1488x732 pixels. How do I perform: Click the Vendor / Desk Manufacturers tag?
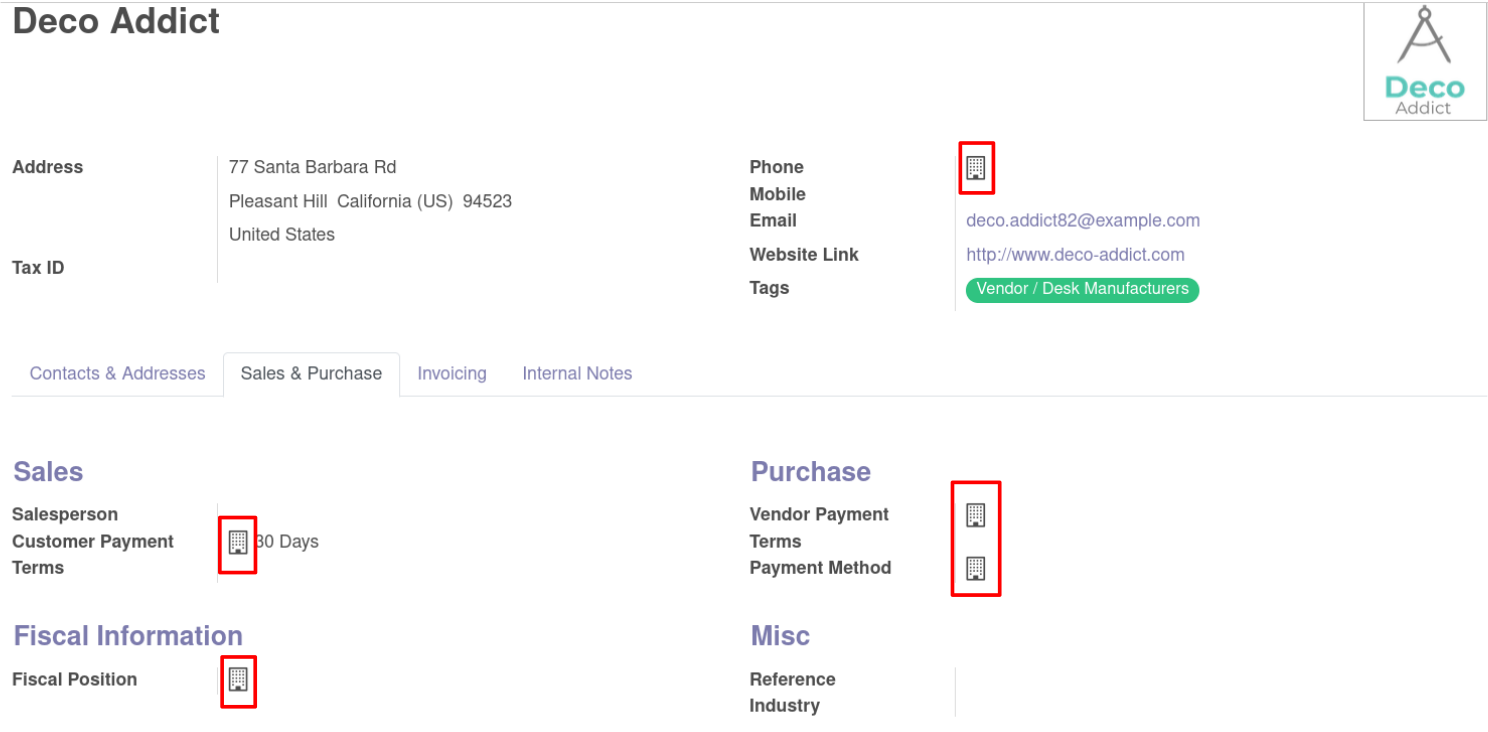(x=1082, y=289)
